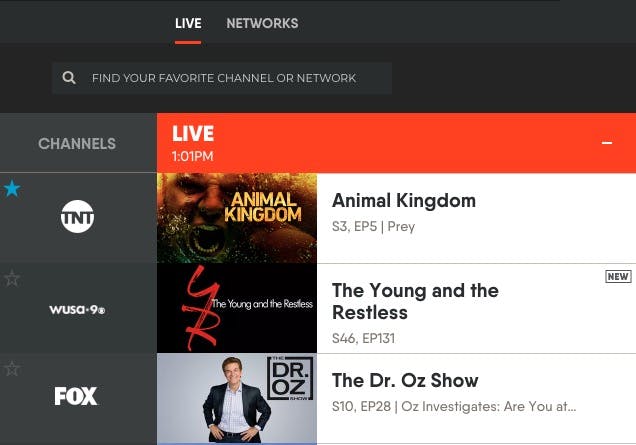Click the S3, EP5 | Prey episode text

click(374, 226)
